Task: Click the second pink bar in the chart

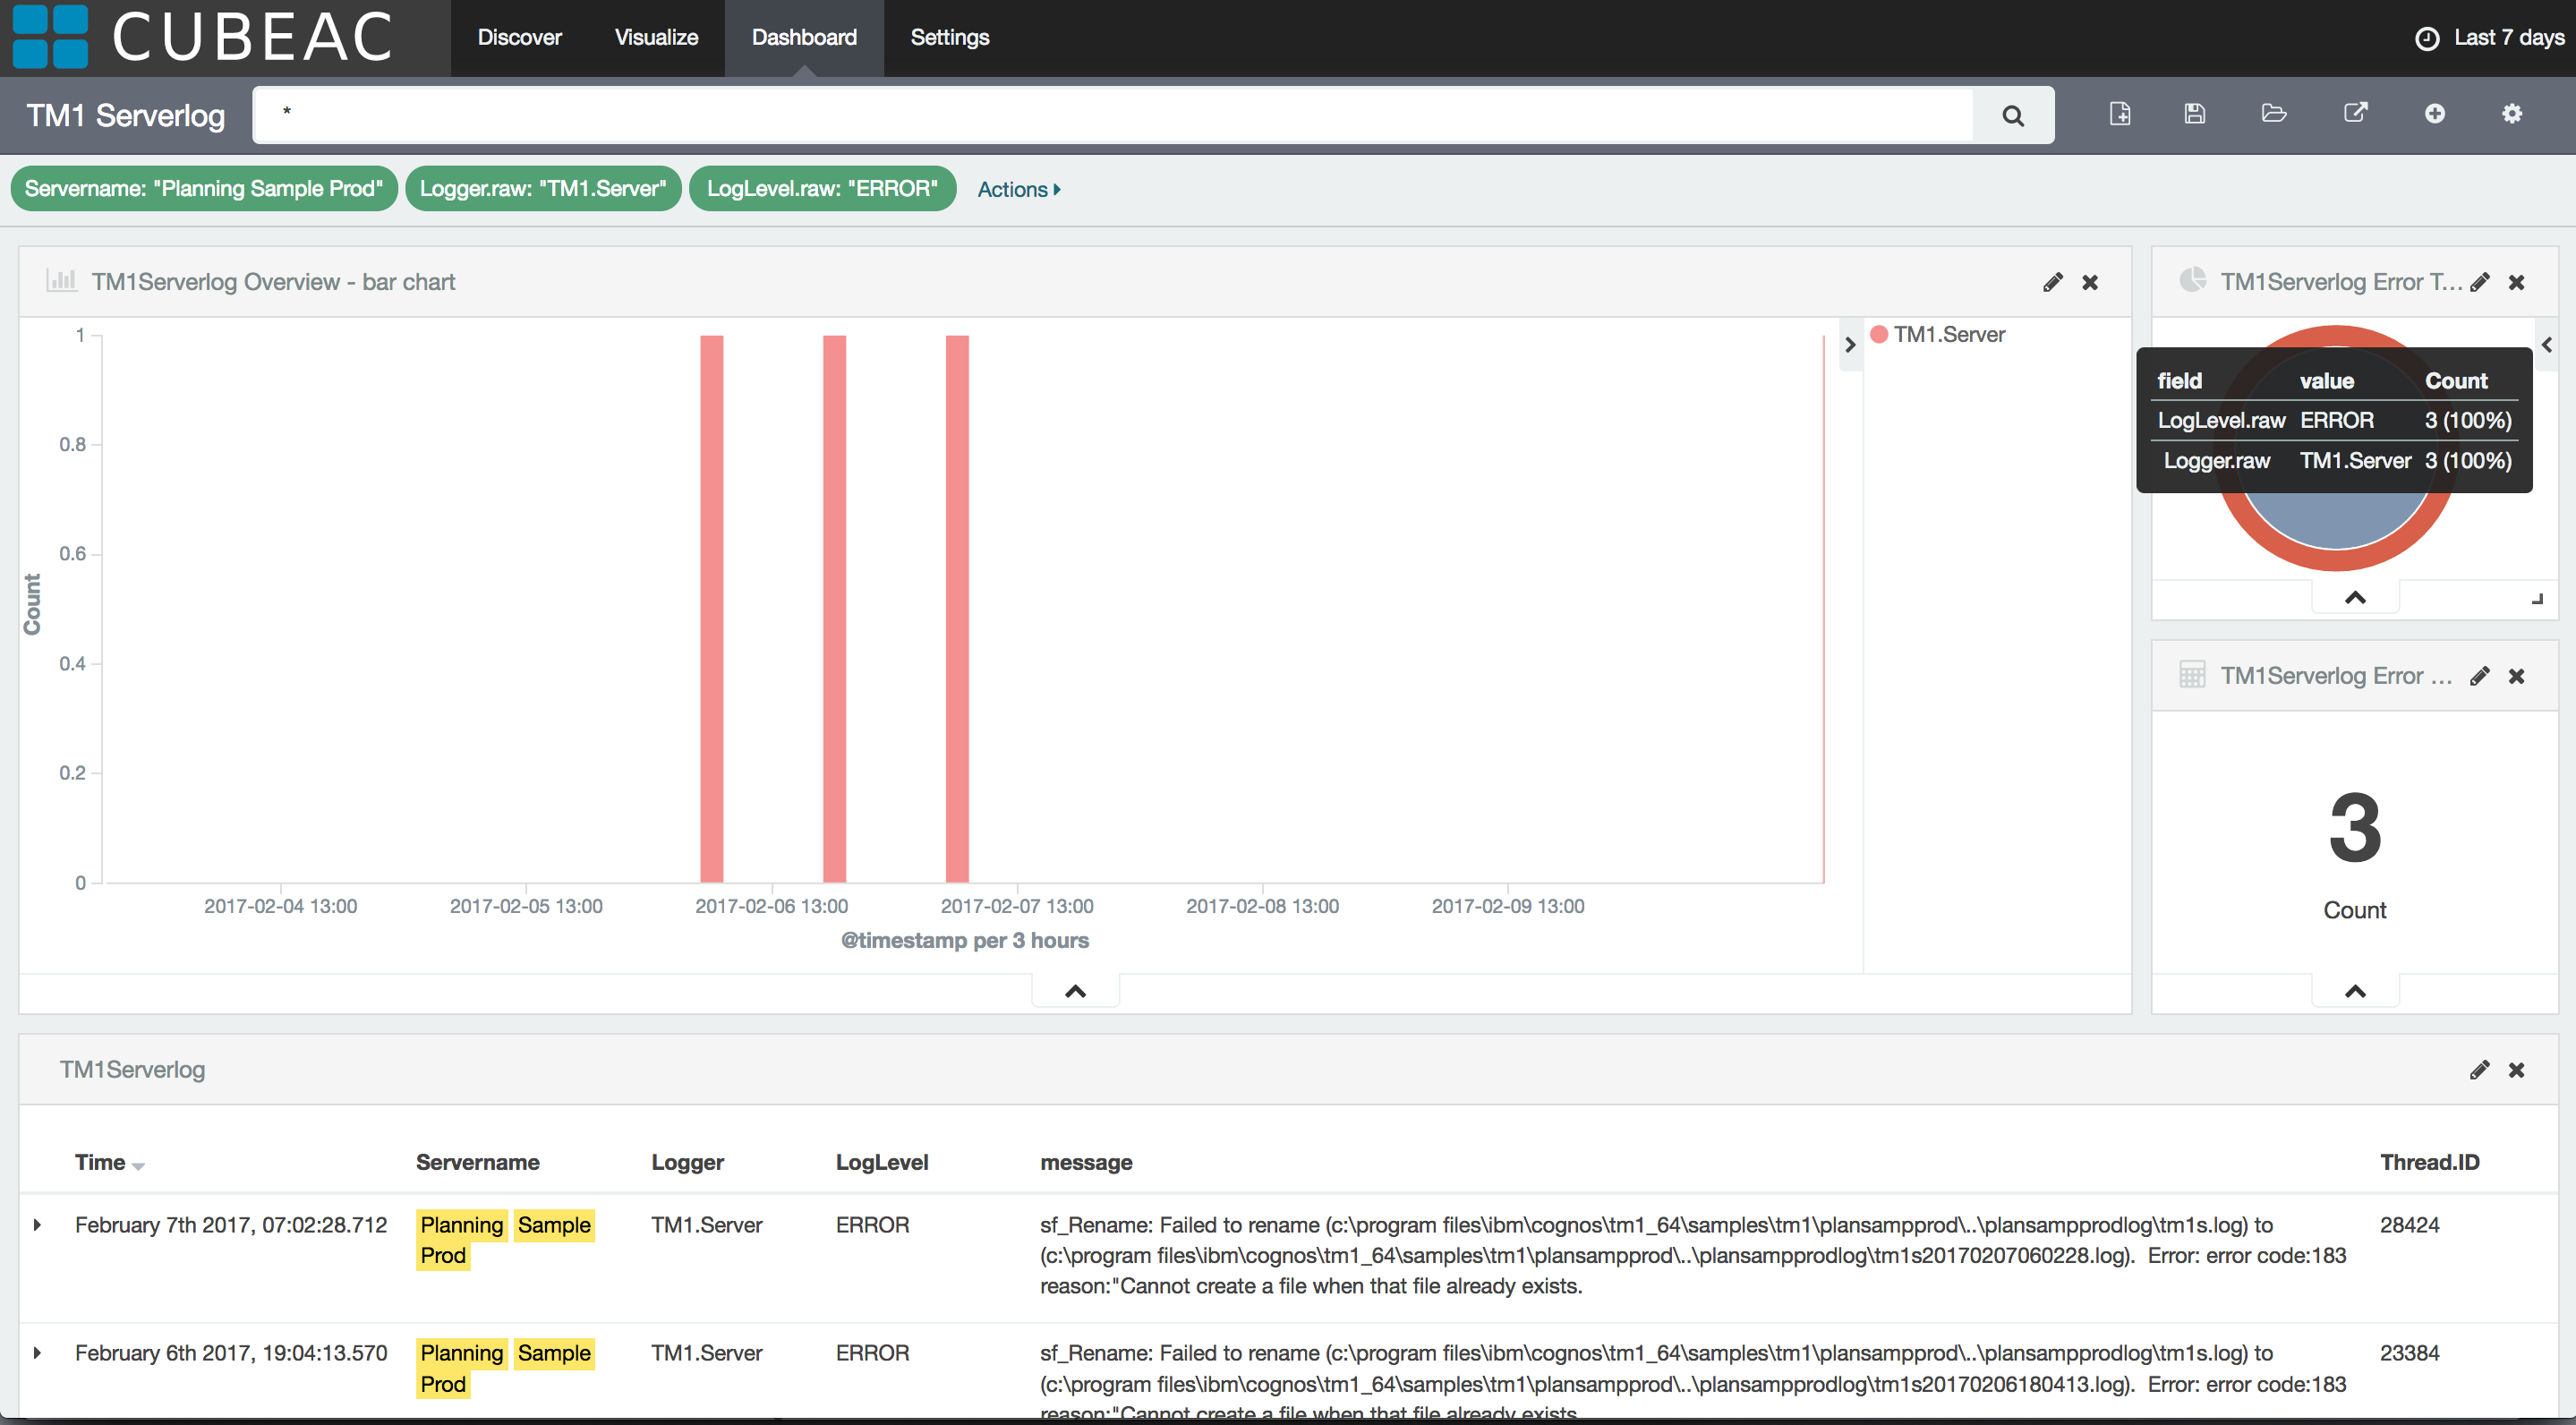Action: click(834, 608)
